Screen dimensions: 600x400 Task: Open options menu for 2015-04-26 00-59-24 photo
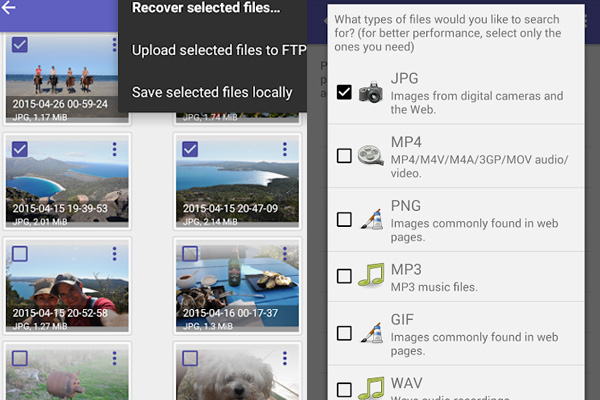[x=114, y=45]
